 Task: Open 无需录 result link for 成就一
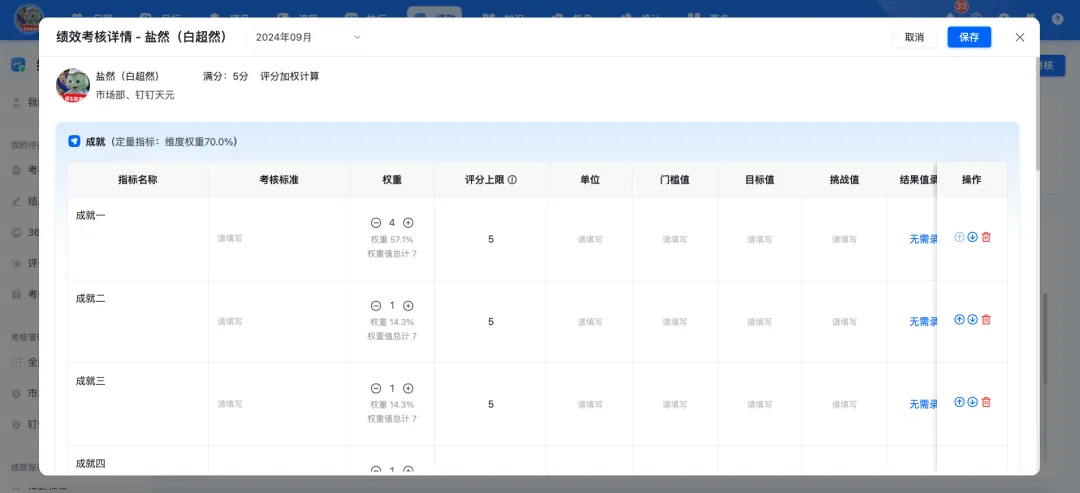pos(923,239)
